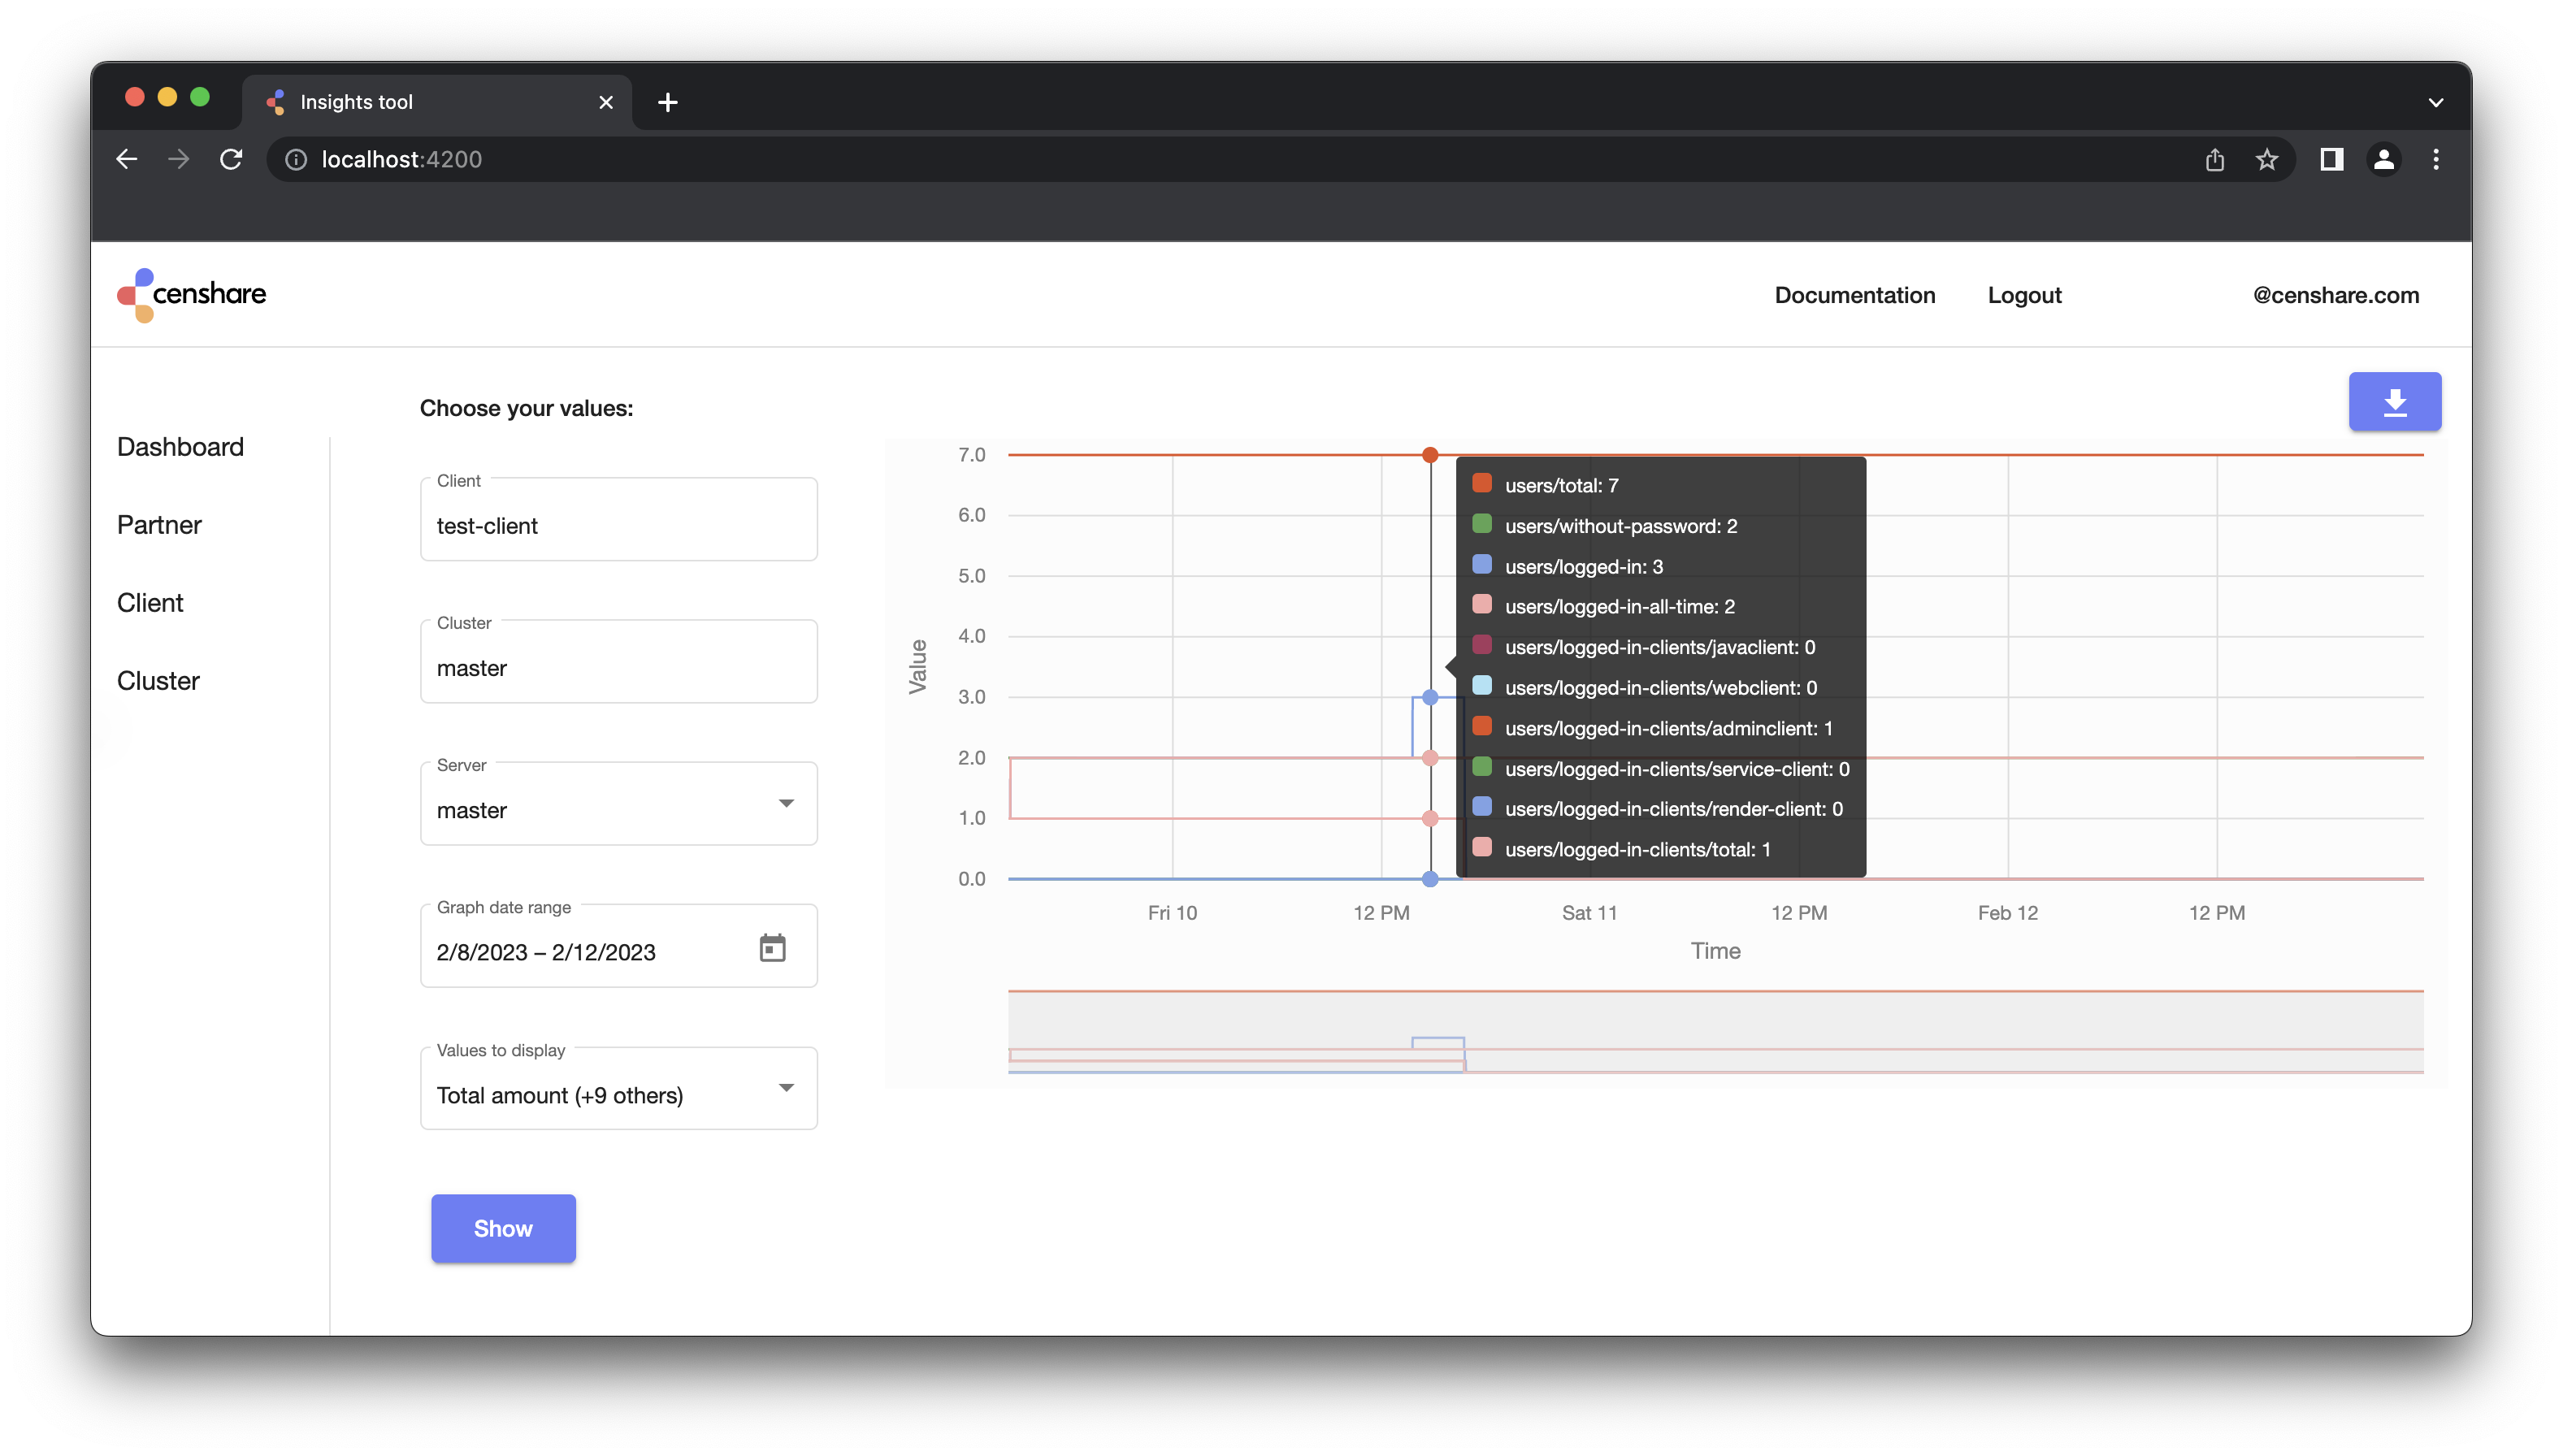The height and width of the screenshot is (1456, 2563).
Task: Open the Chrome profile avatar icon
Action: [x=2383, y=159]
